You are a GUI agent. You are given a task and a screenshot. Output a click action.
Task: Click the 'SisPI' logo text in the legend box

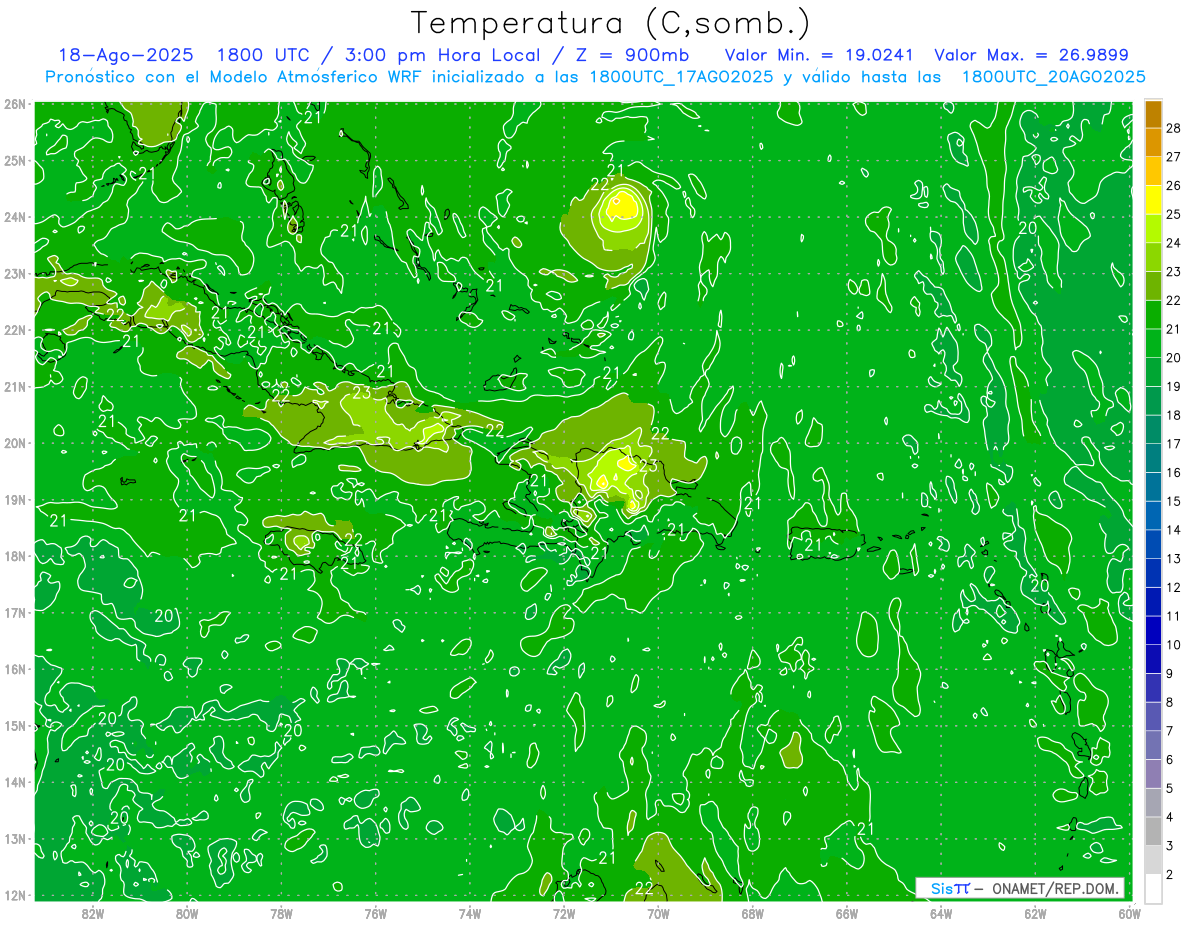[950, 888]
